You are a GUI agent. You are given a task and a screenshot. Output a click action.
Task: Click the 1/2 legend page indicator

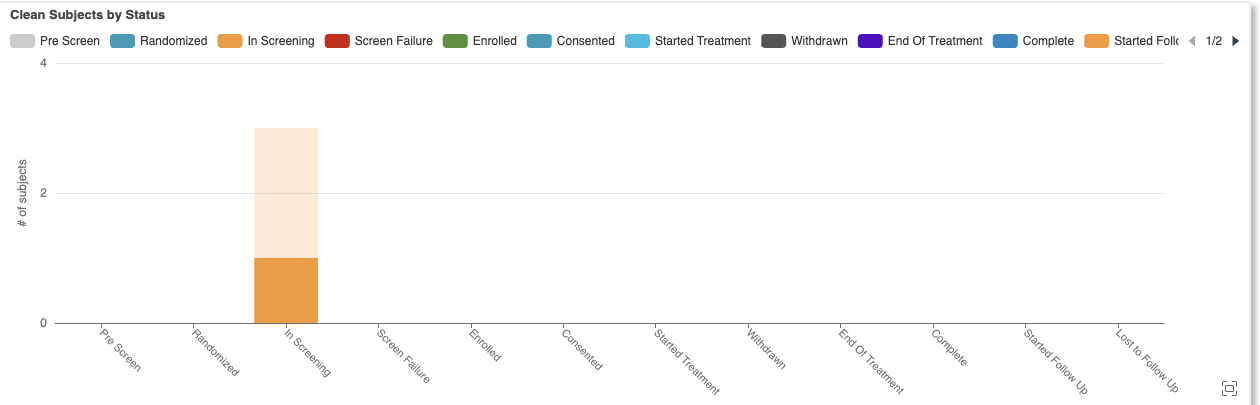[x=1214, y=41]
